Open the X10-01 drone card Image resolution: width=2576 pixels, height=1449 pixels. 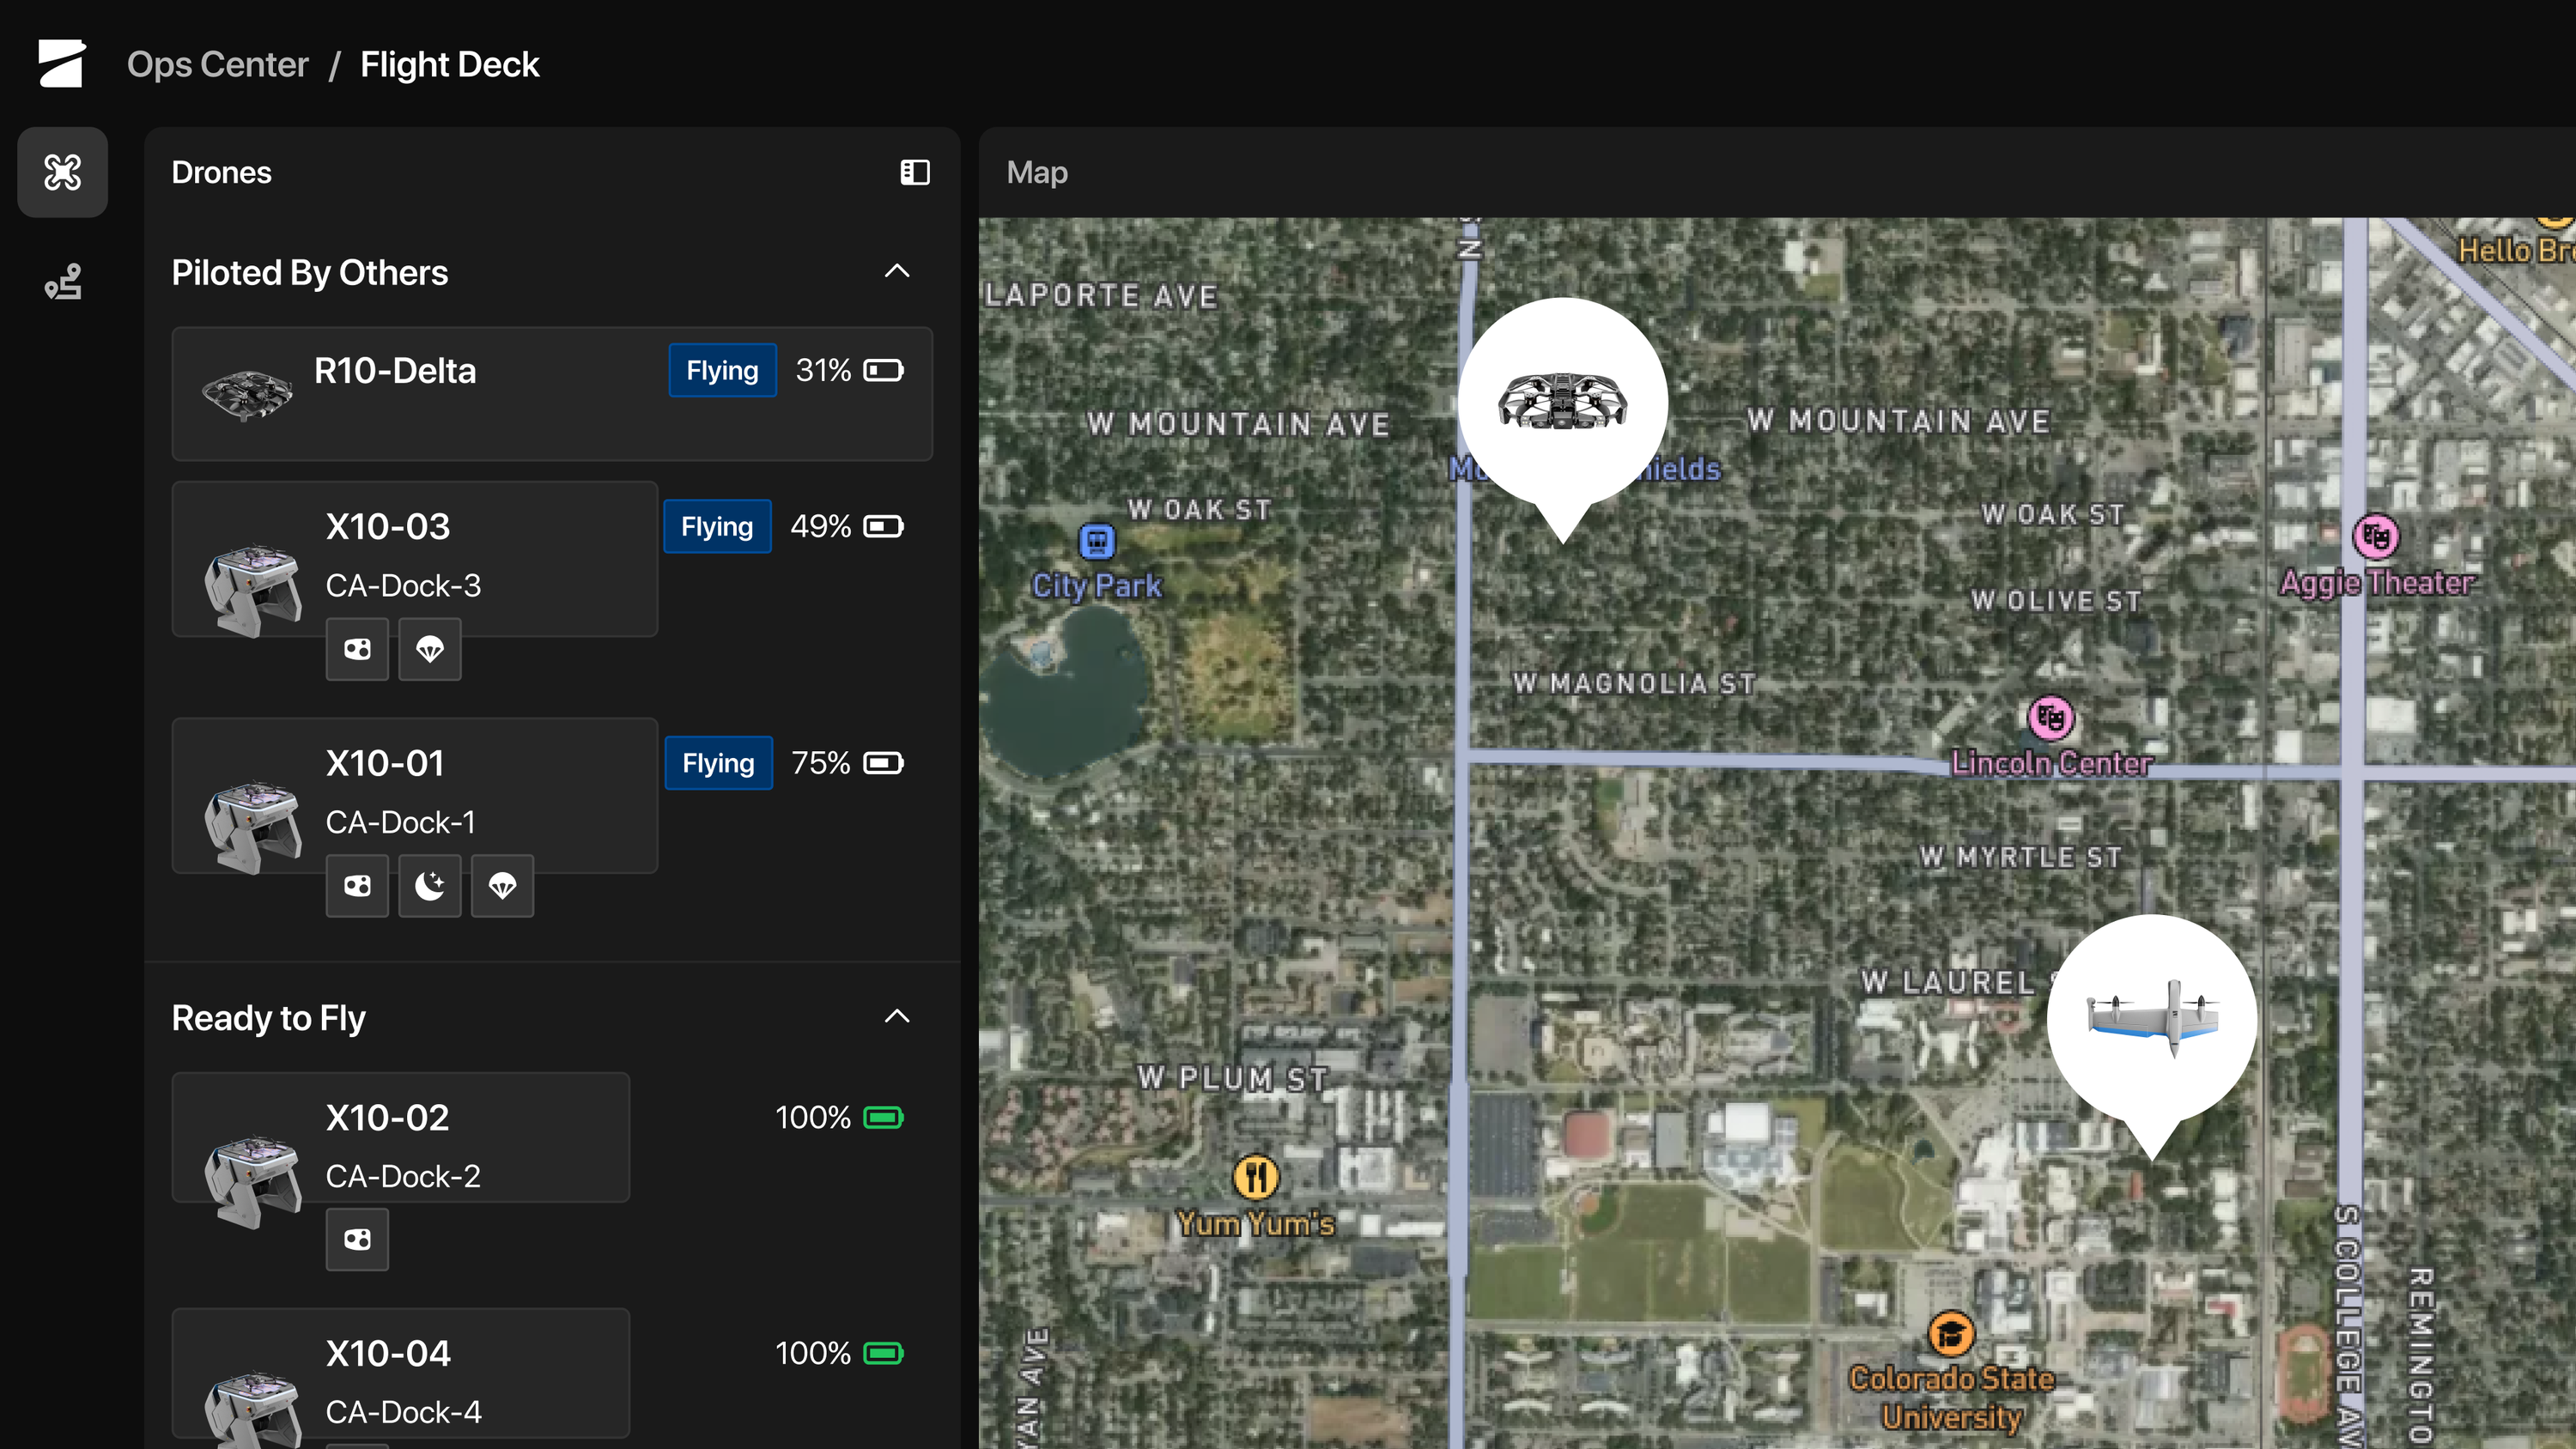pos(414,796)
